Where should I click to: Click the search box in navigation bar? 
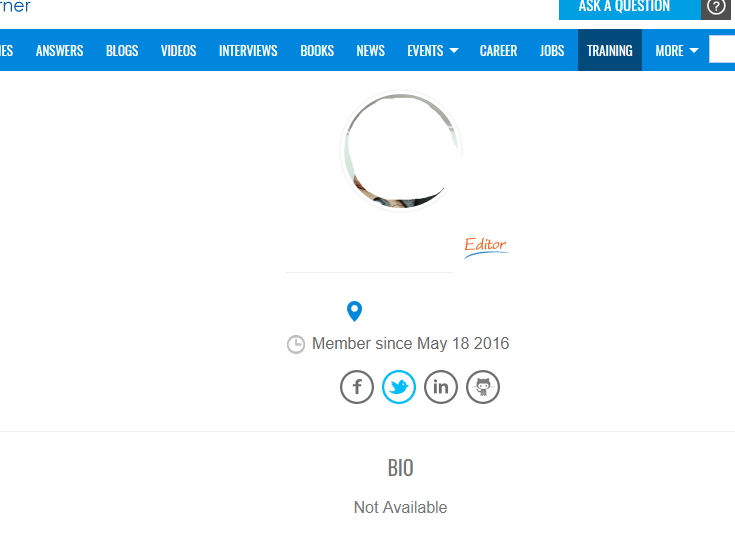pyautogui.click(x=722, y=49)
